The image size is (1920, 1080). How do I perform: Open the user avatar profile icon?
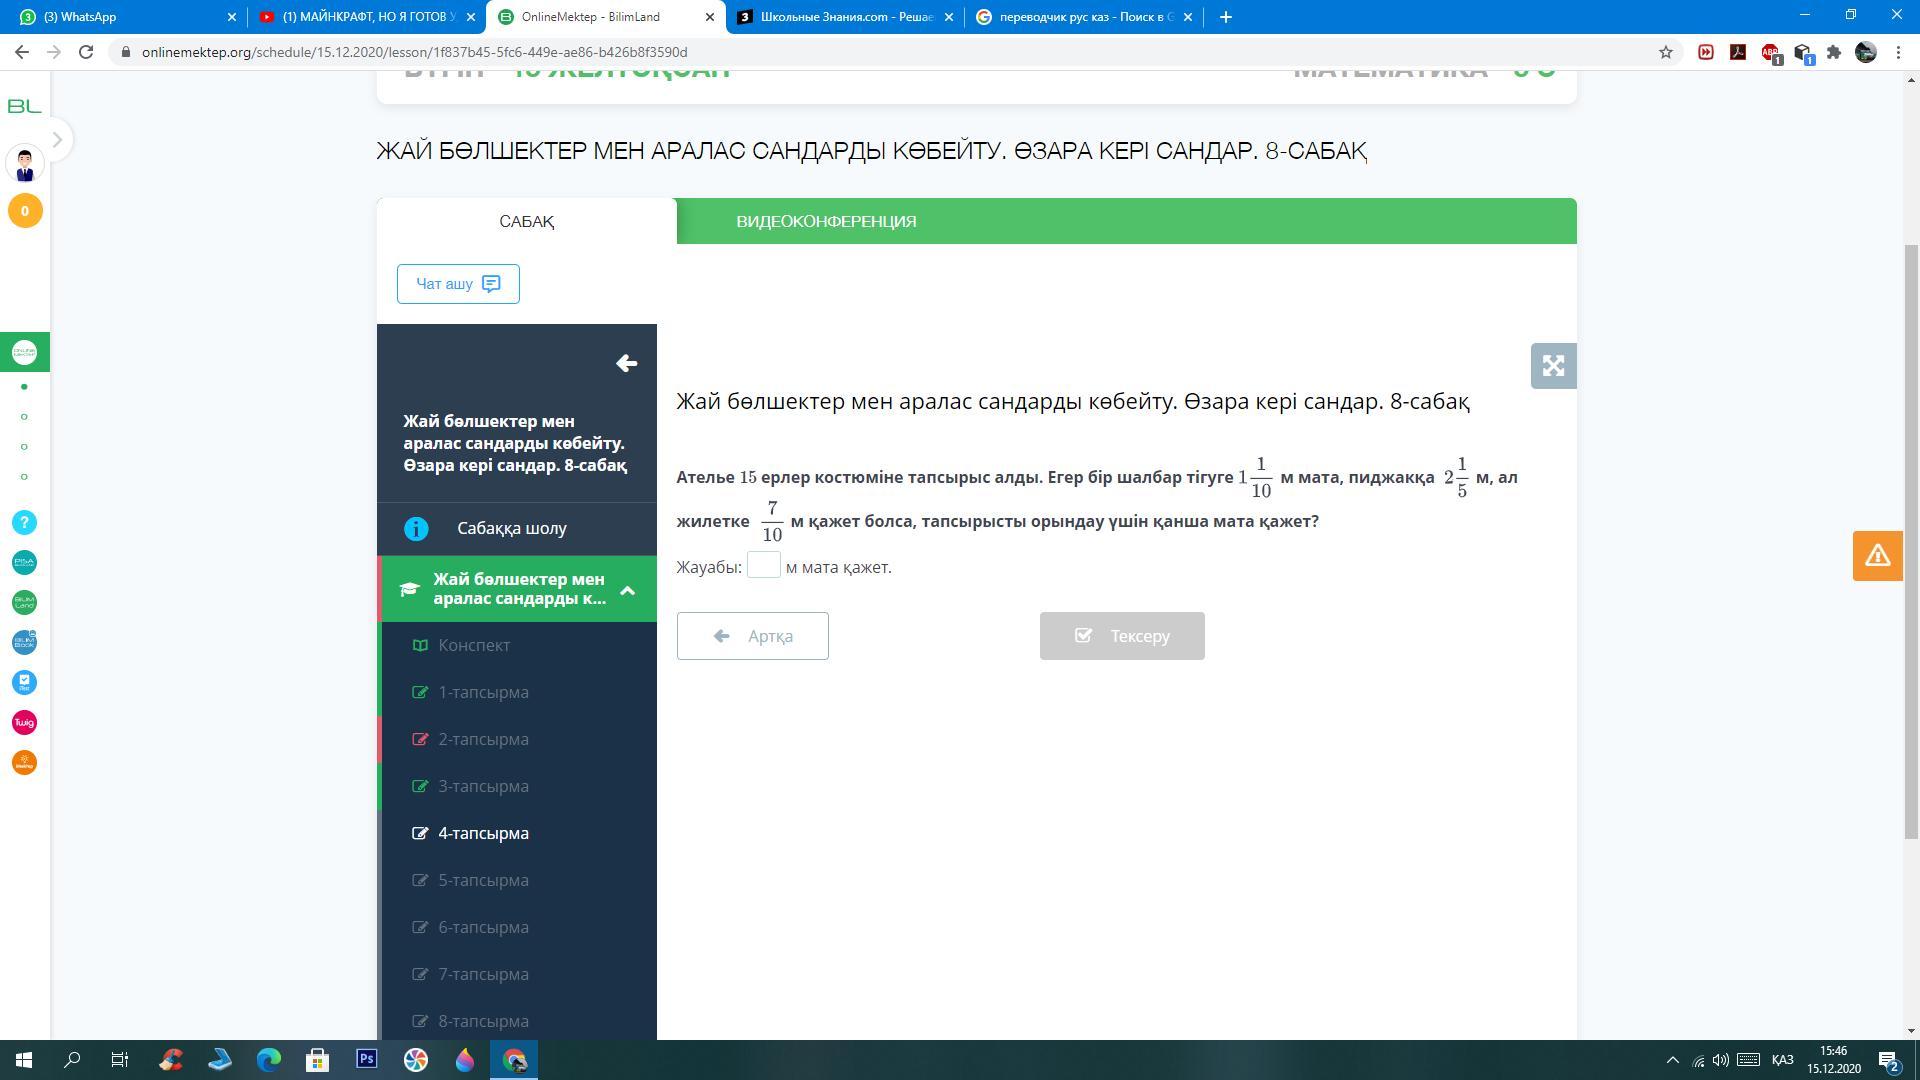(25, 164)
